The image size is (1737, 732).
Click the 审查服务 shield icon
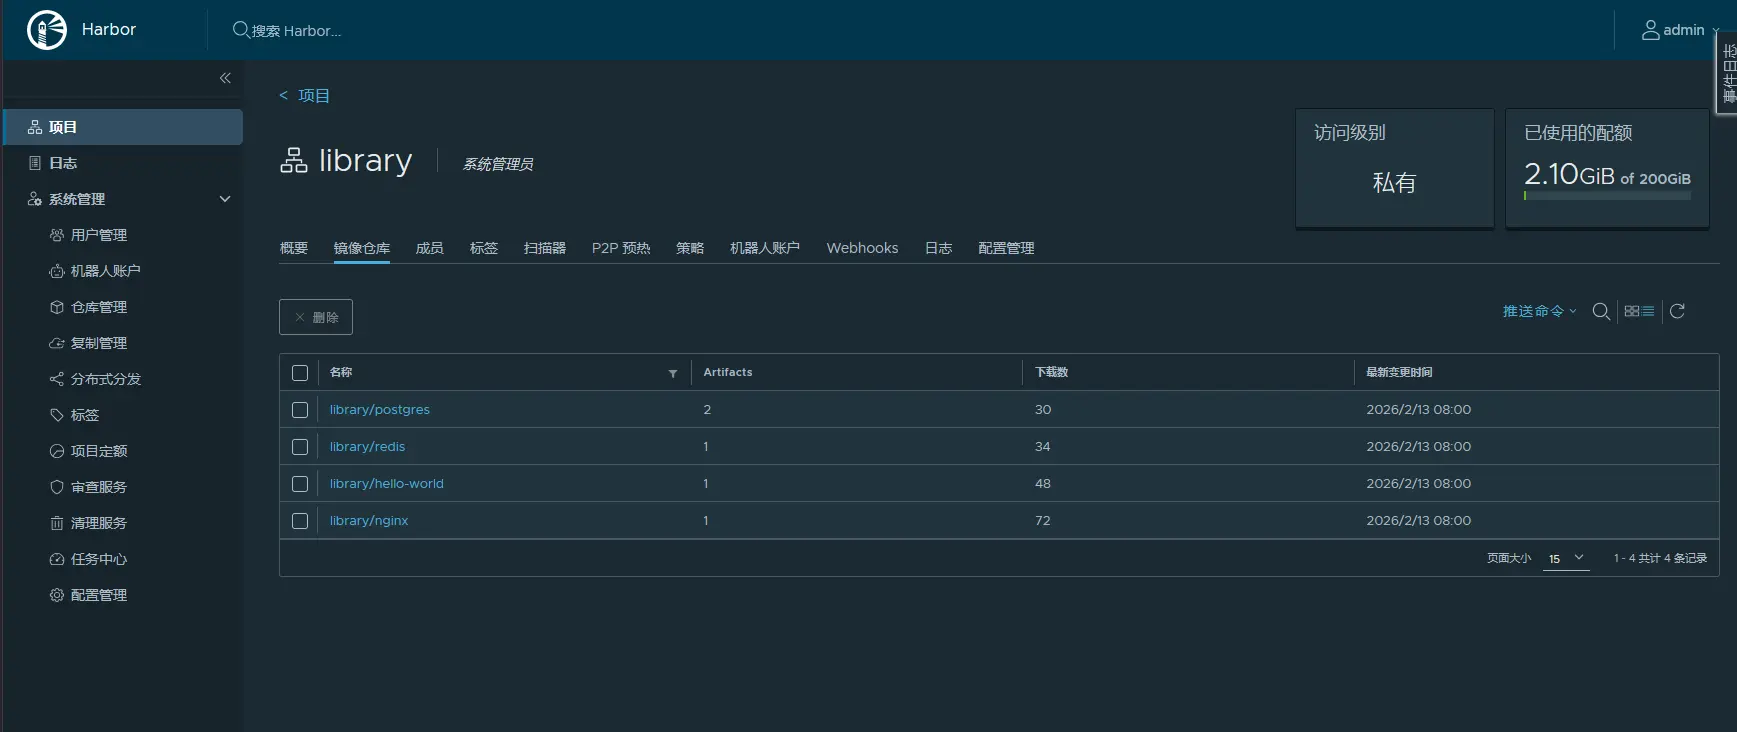[x=57, y=487]
